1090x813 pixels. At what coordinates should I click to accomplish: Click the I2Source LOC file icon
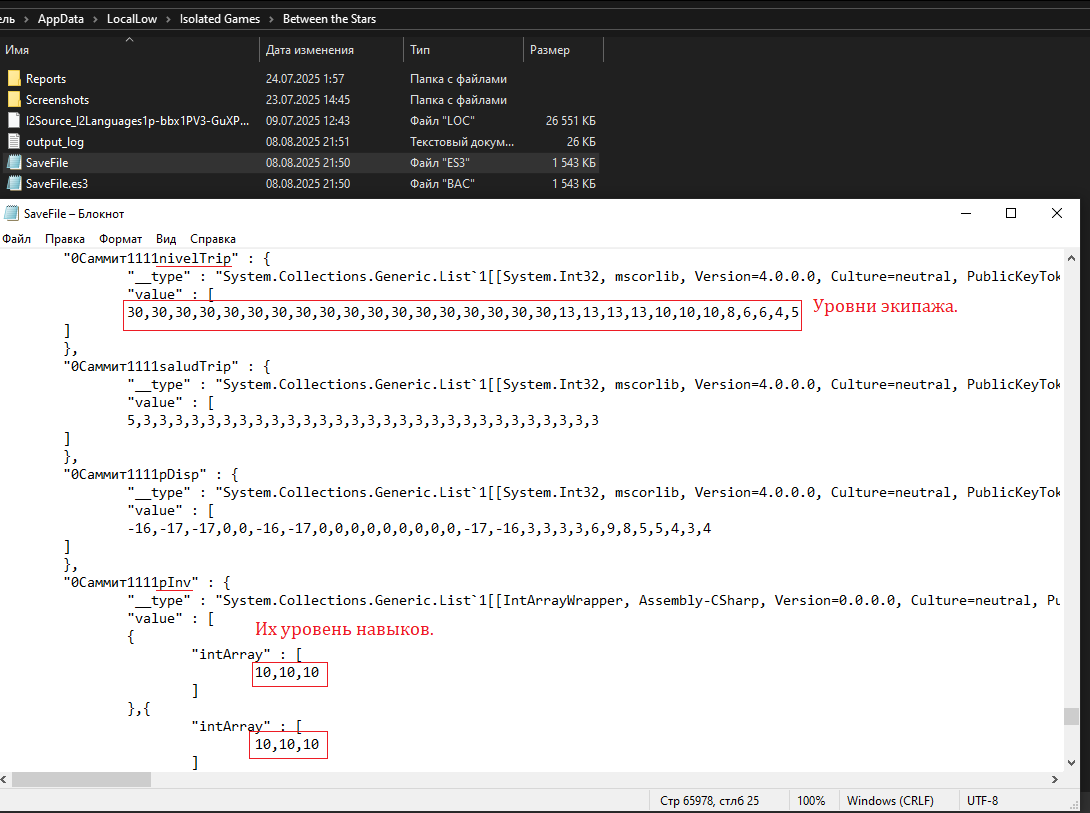[14, 121]
